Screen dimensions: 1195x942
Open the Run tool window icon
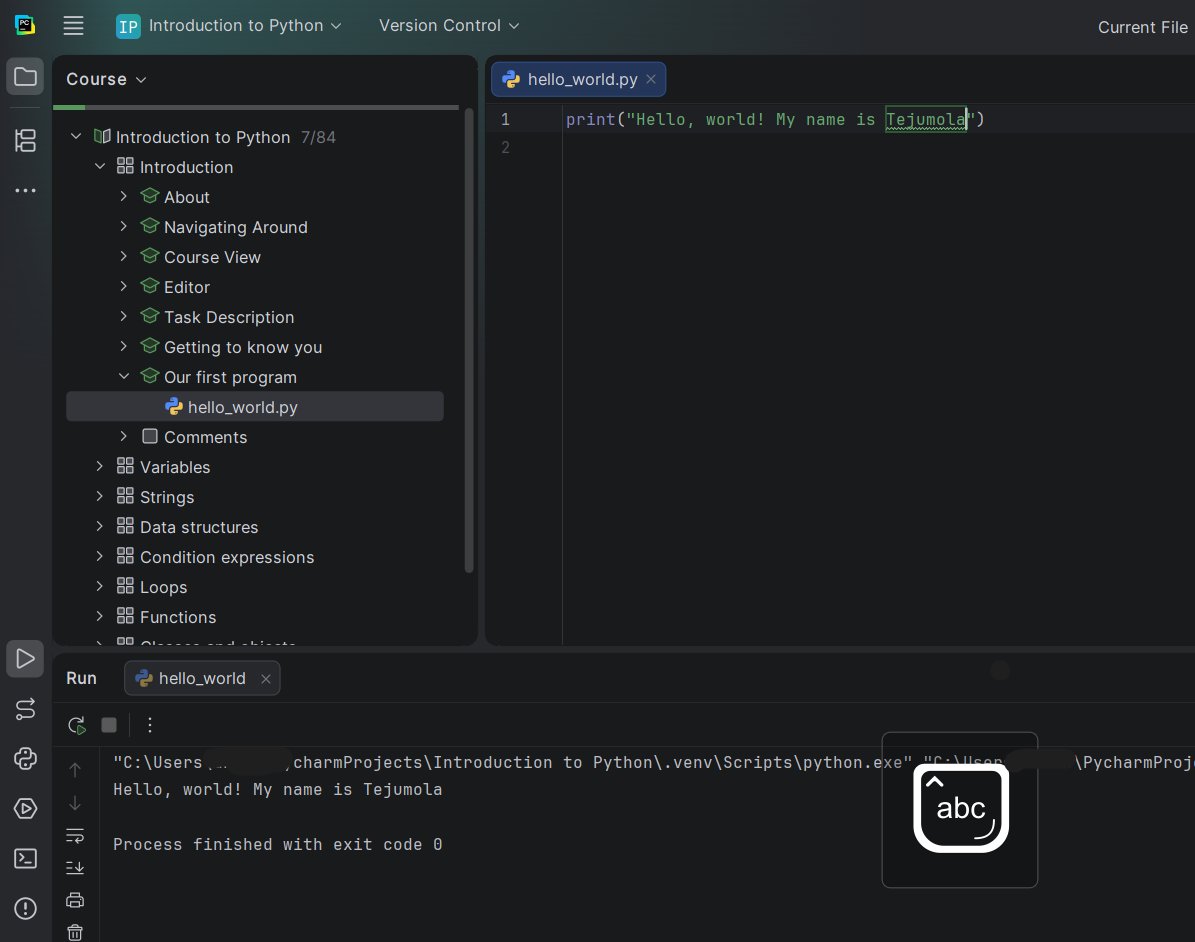click(x=25, y=658)
